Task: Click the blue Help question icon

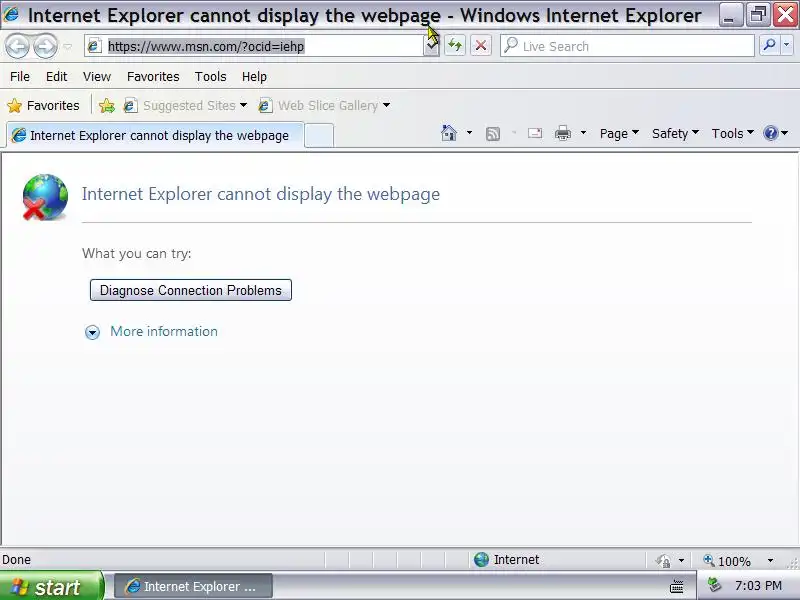Action: [770, 134]
